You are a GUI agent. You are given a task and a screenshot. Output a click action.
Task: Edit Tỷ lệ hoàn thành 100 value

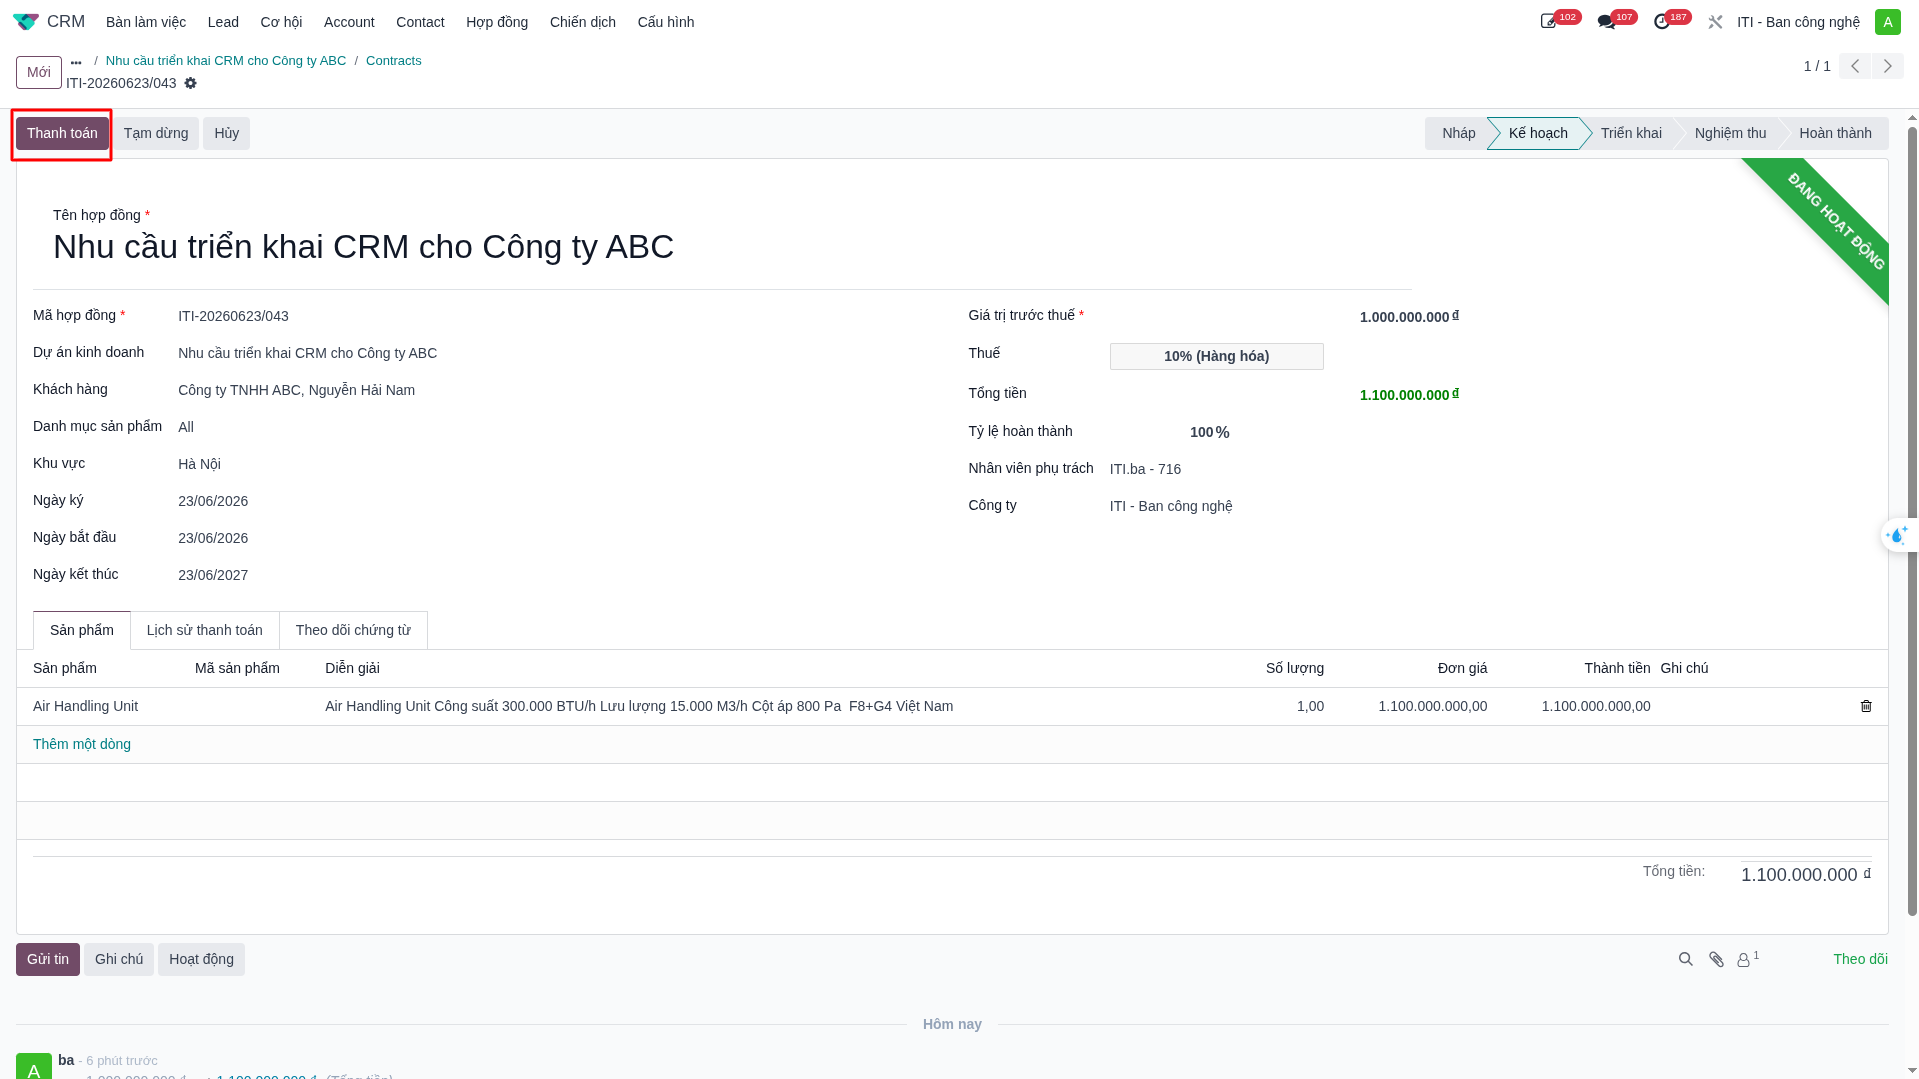[x=1201, y=432]
